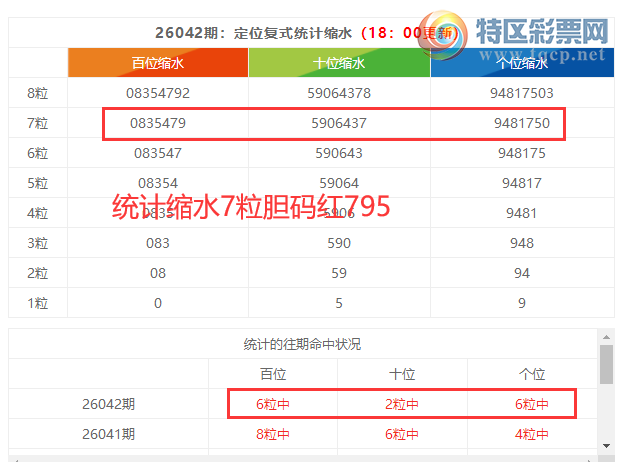Select the cell value 59064
The width and height of the screenshot is (618, 462).
coord(339,183)
